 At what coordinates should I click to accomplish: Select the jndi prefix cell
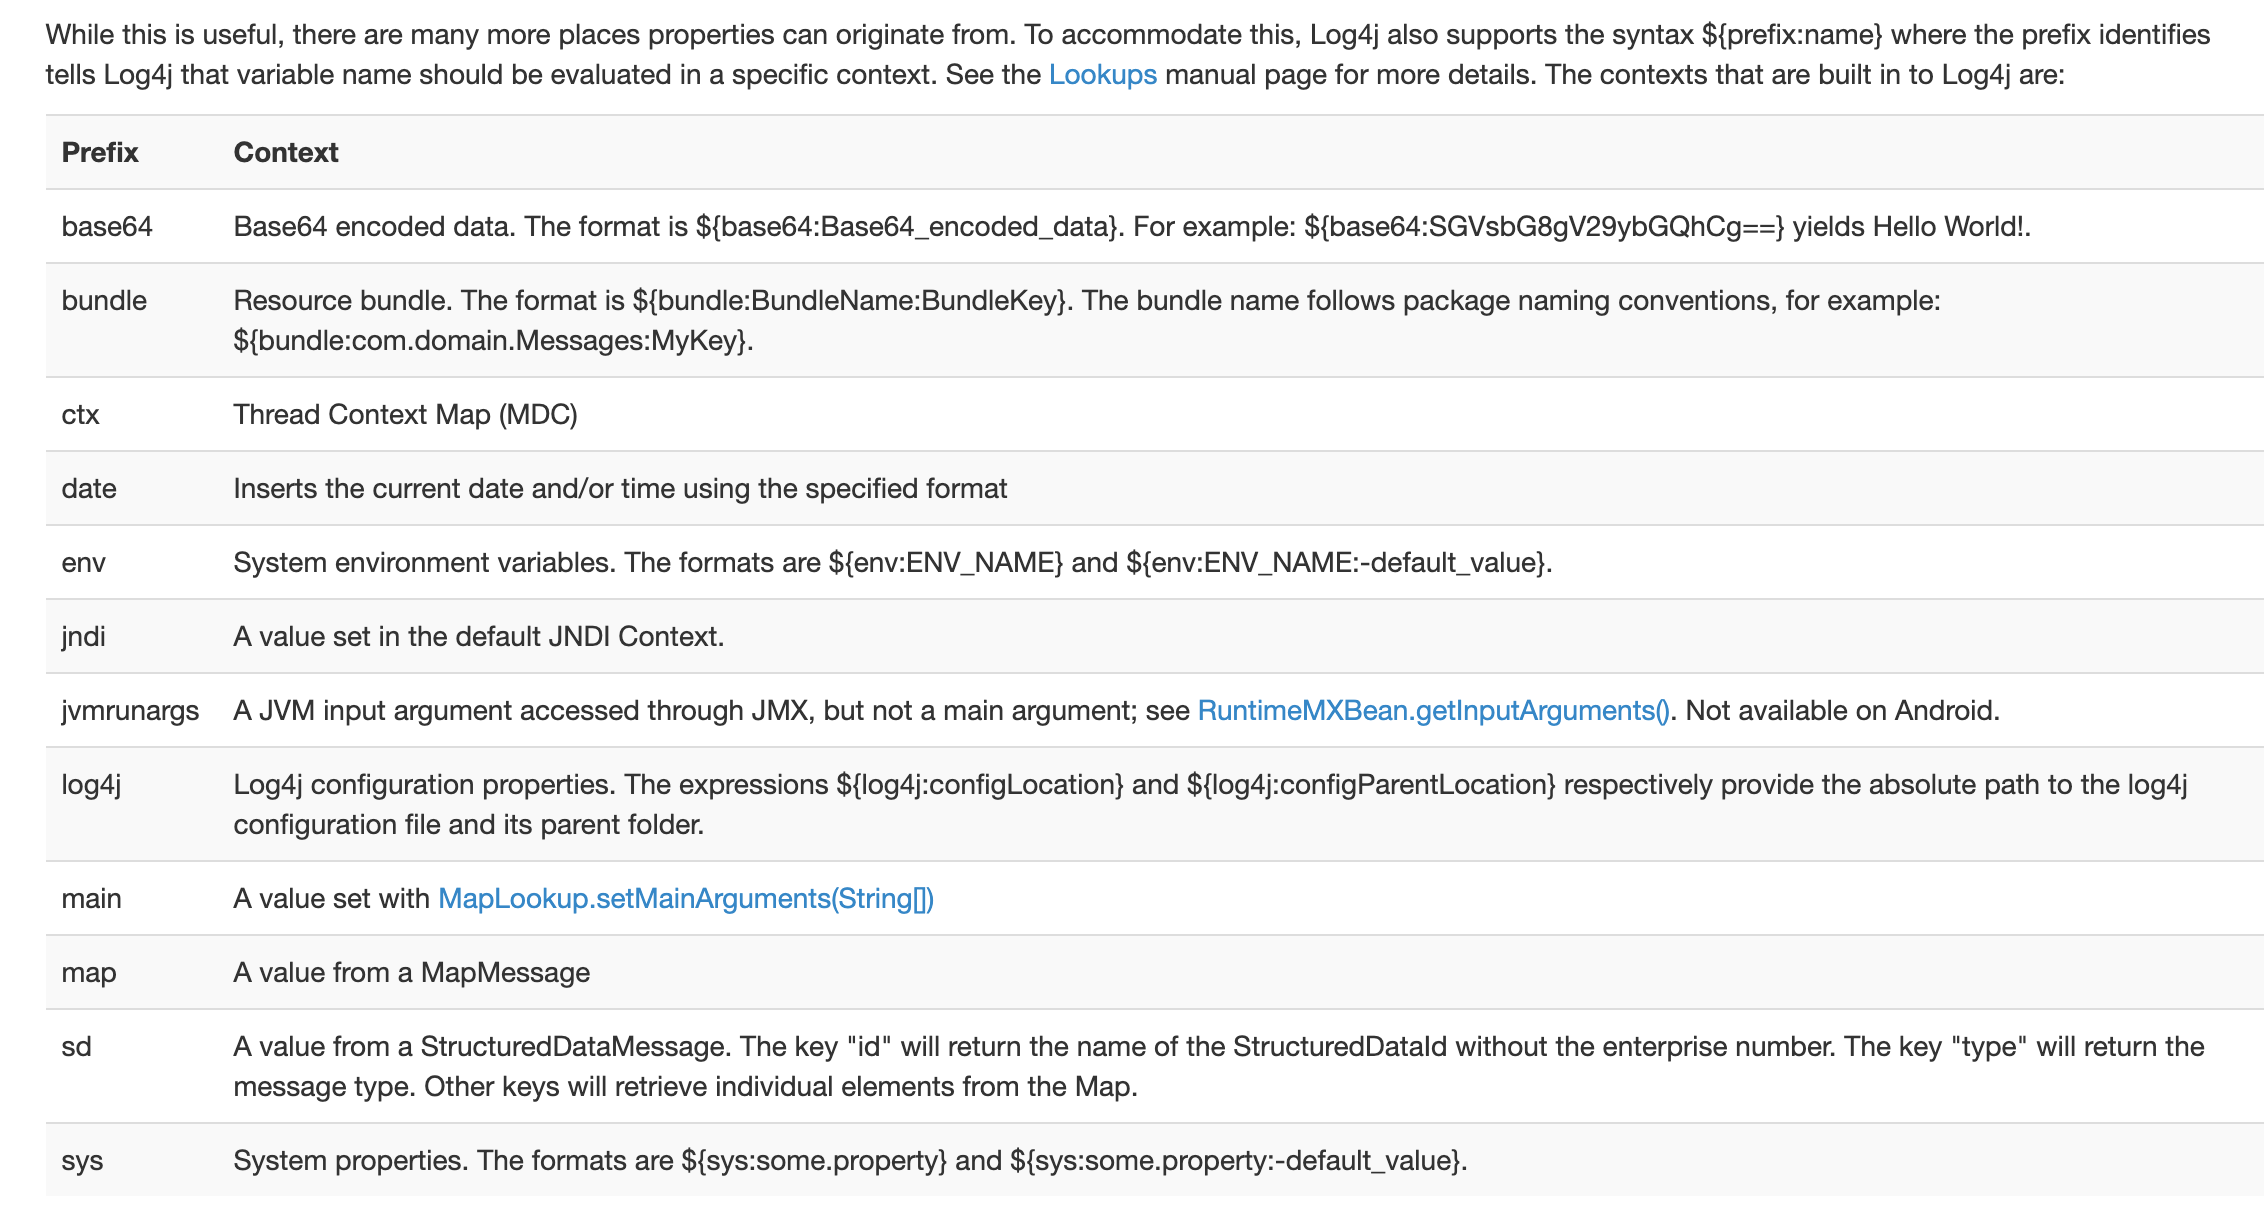83,637
